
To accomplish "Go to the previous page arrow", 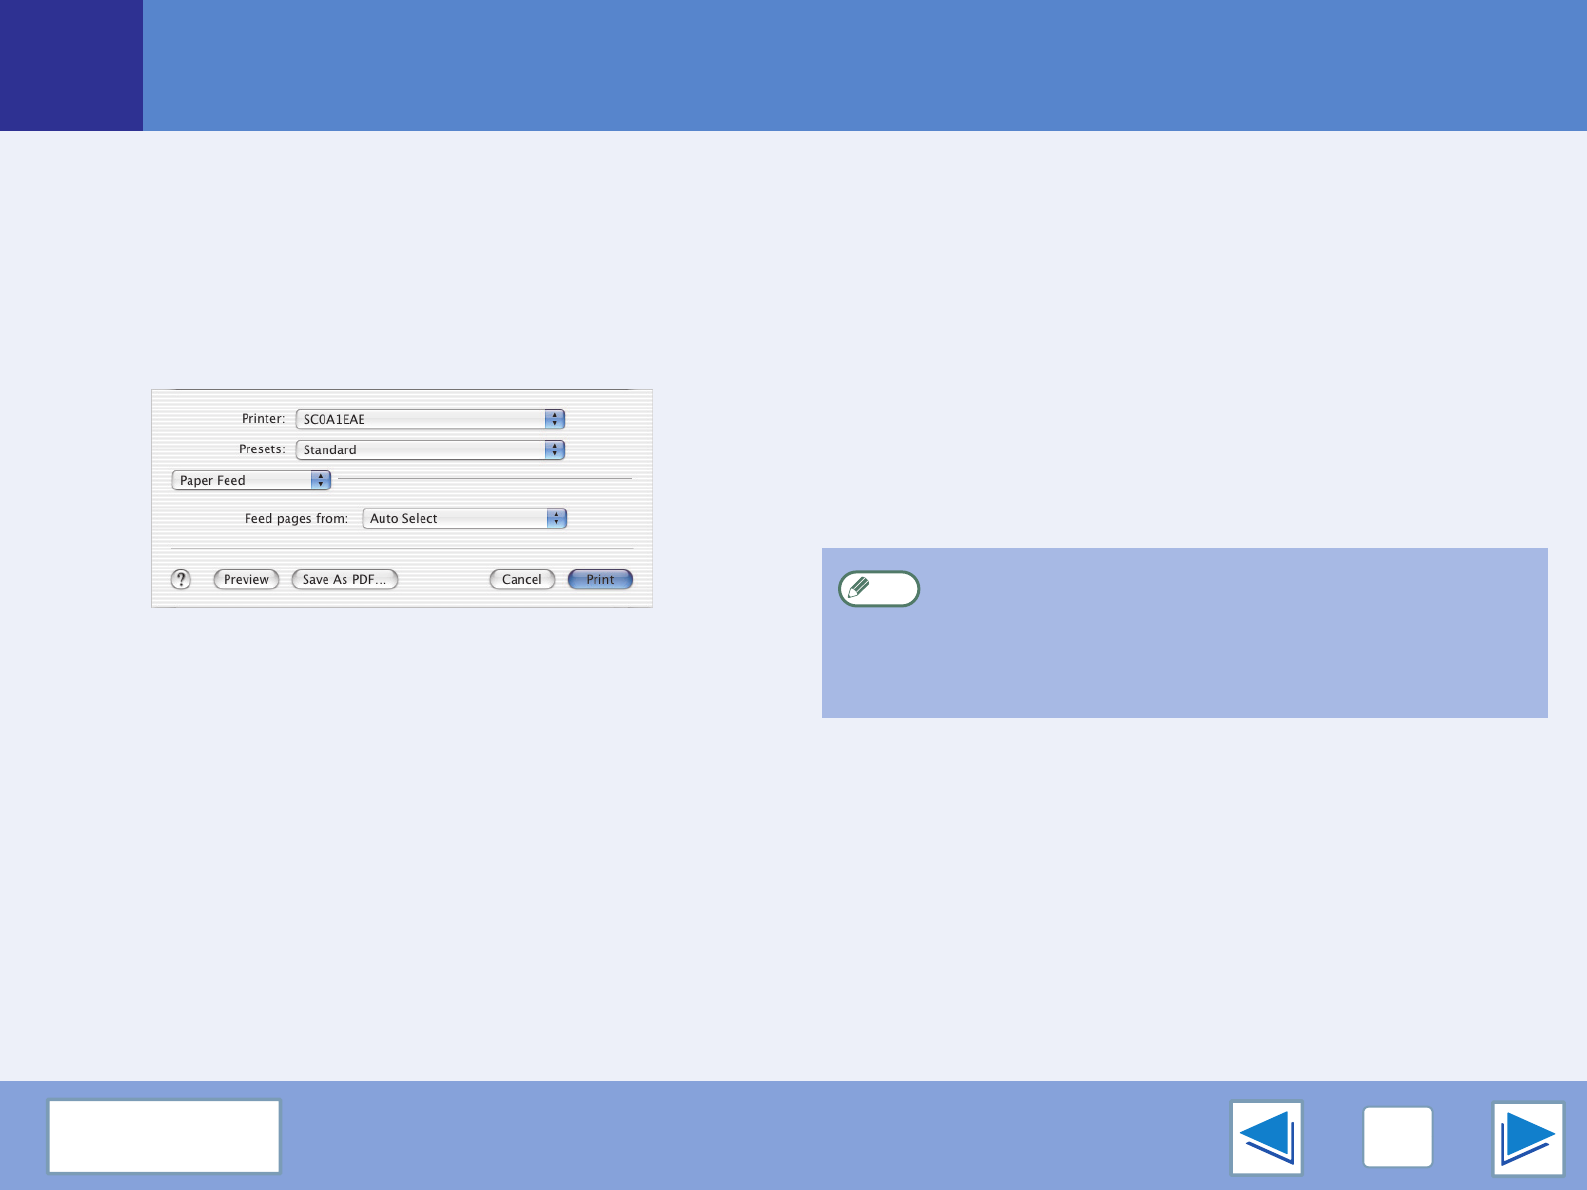I will point(1267,1138).
